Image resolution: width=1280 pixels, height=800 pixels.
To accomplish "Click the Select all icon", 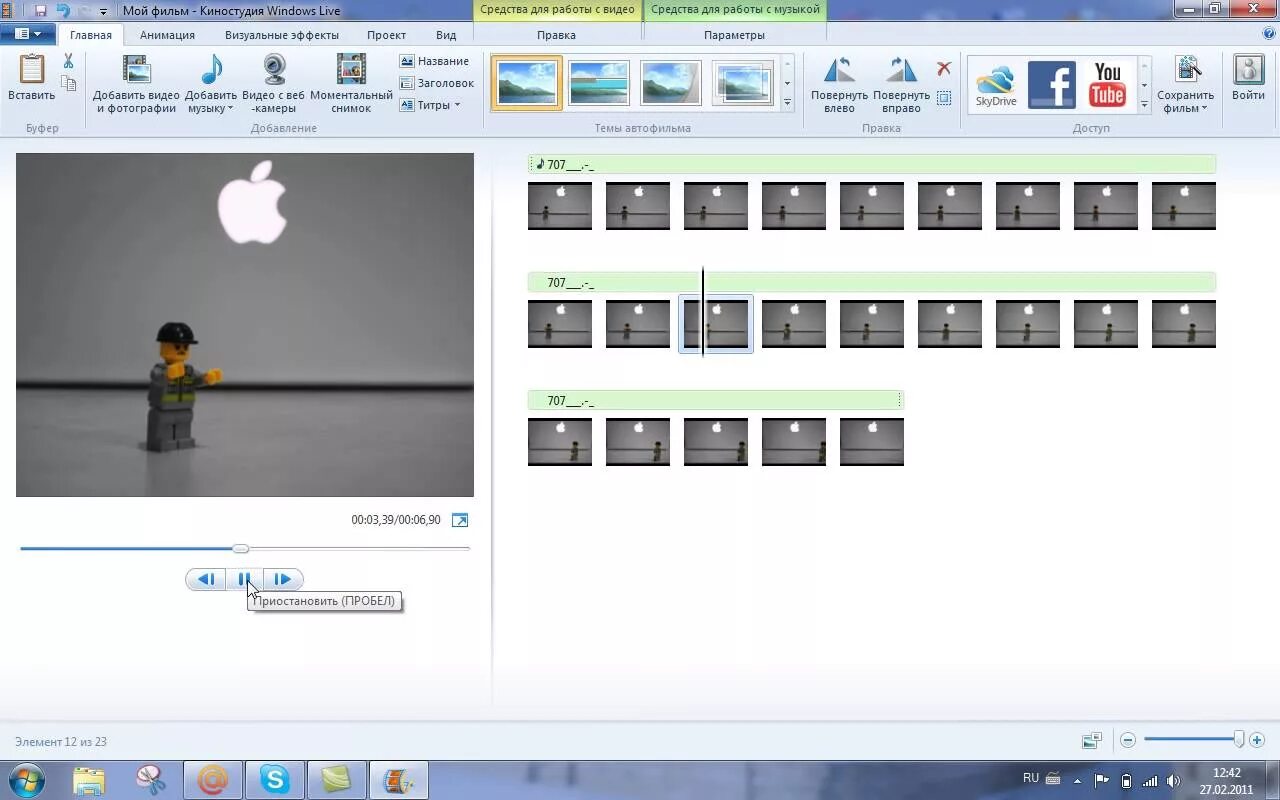I will click(x=943, y=98).
